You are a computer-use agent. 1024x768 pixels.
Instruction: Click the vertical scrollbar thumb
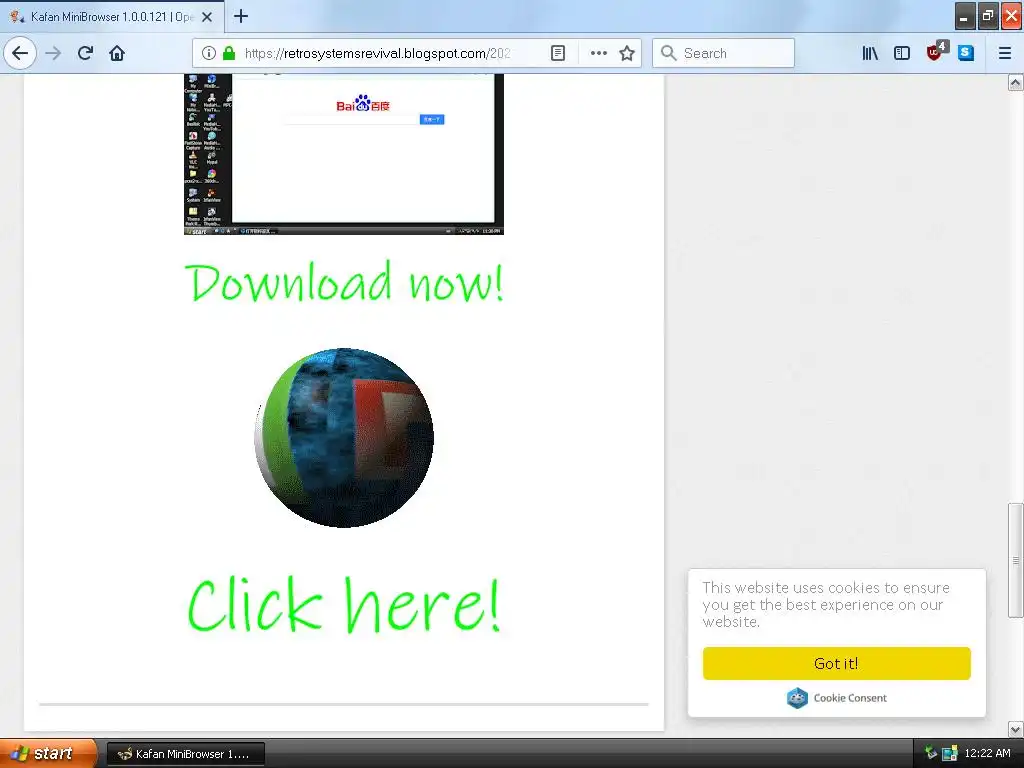pos(1015,560)
